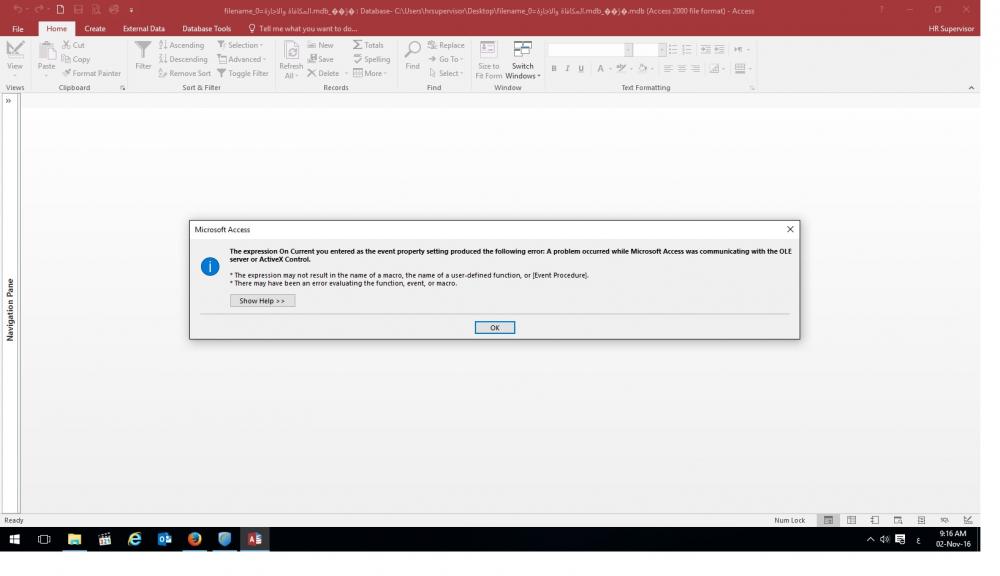Collapse the ribbon using the chevron arrow

pos(971,88)
